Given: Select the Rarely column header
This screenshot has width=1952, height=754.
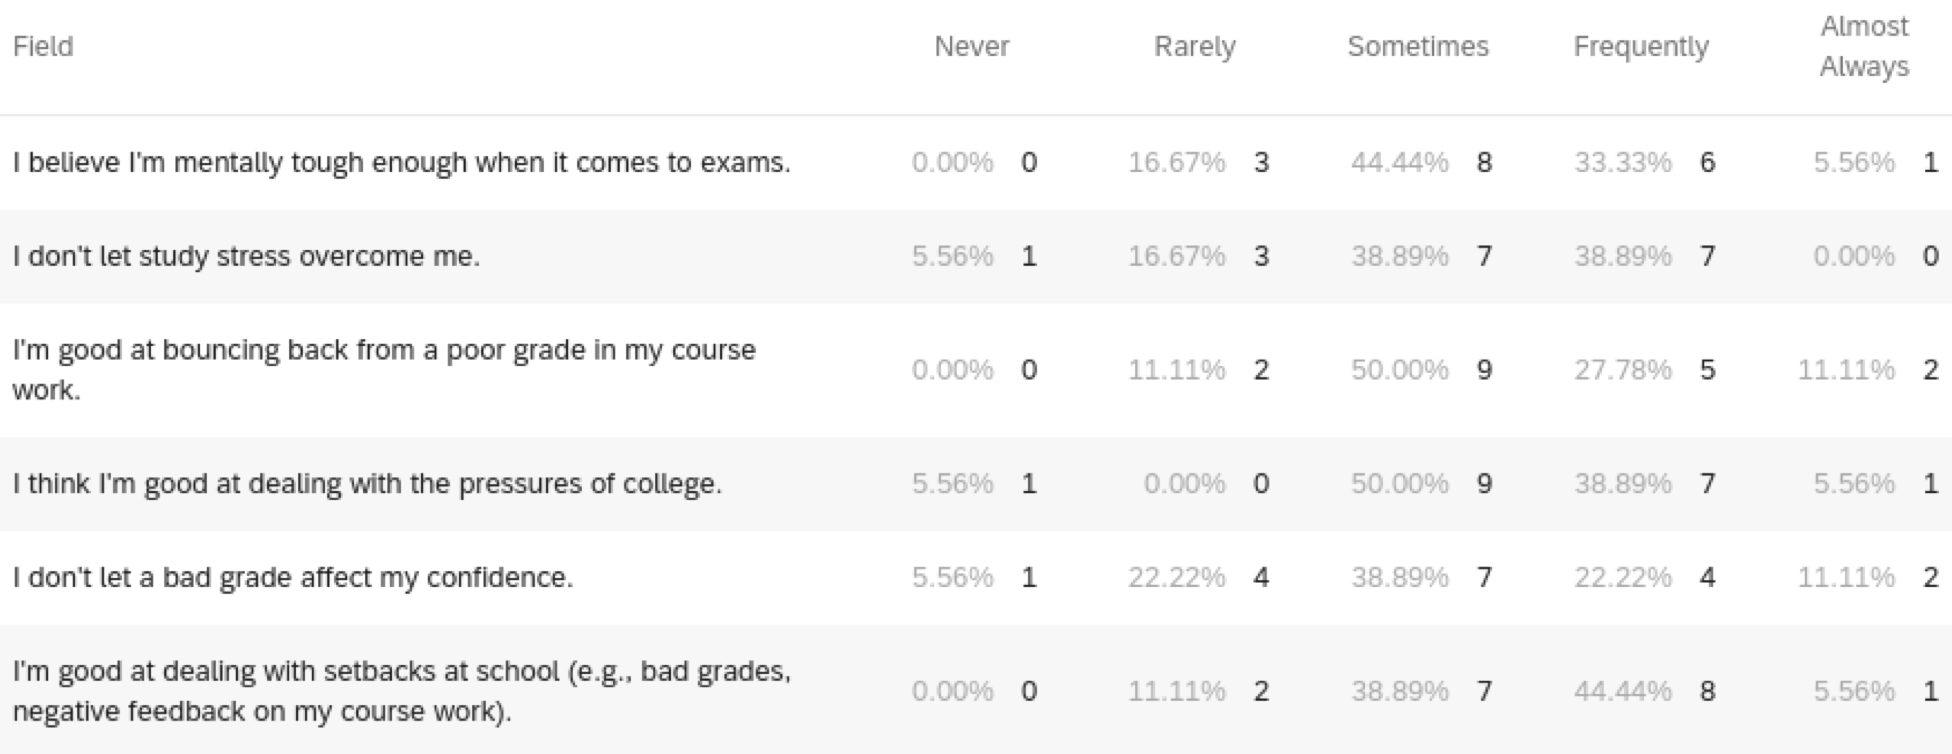Looking at the screenshot, I should pos(1194,47).
